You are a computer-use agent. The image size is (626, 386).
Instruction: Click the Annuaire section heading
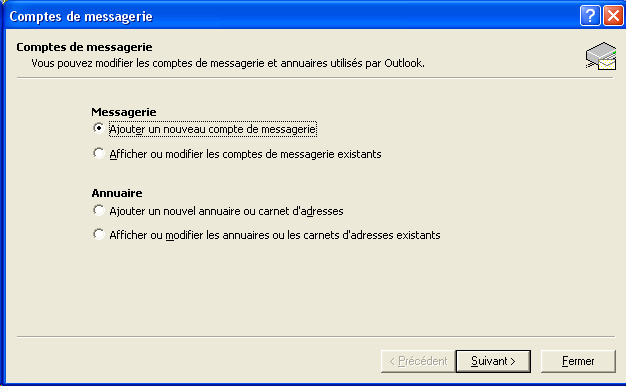(x=117, y=193)
